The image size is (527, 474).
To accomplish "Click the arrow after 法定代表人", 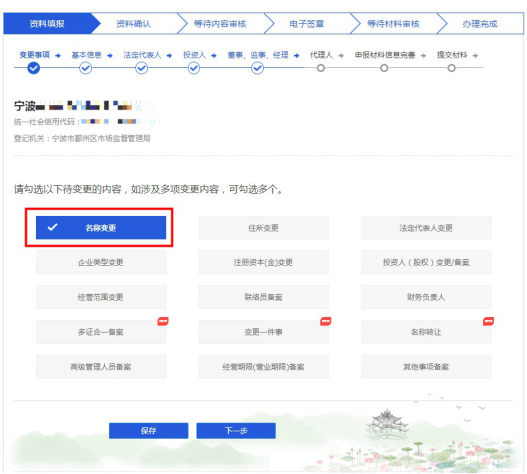I will (169, 55).
